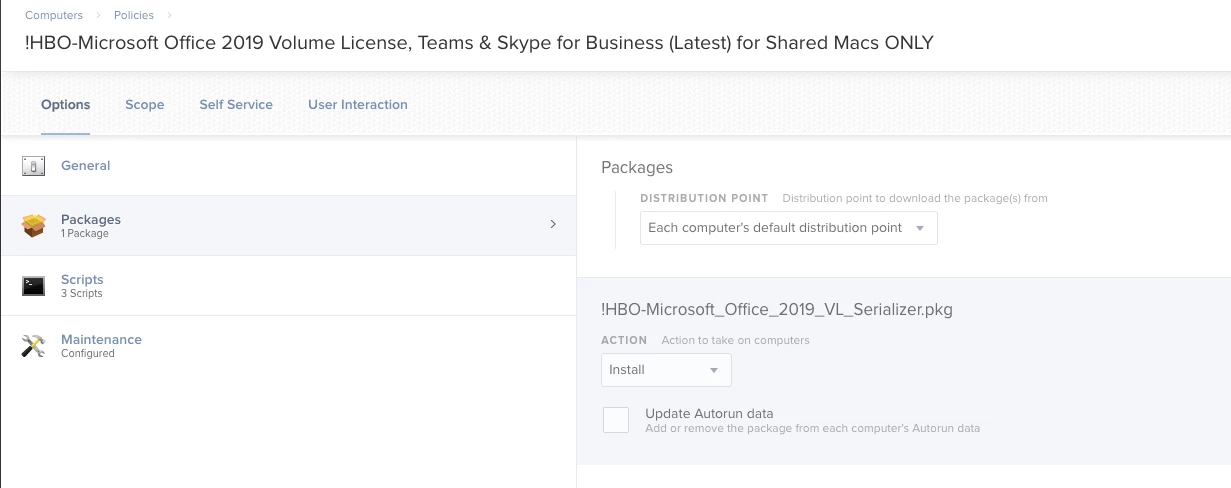This screenshot has width=1231, height=488.
Task: Click the policy title heading text
Action: [x=479, y=43]
